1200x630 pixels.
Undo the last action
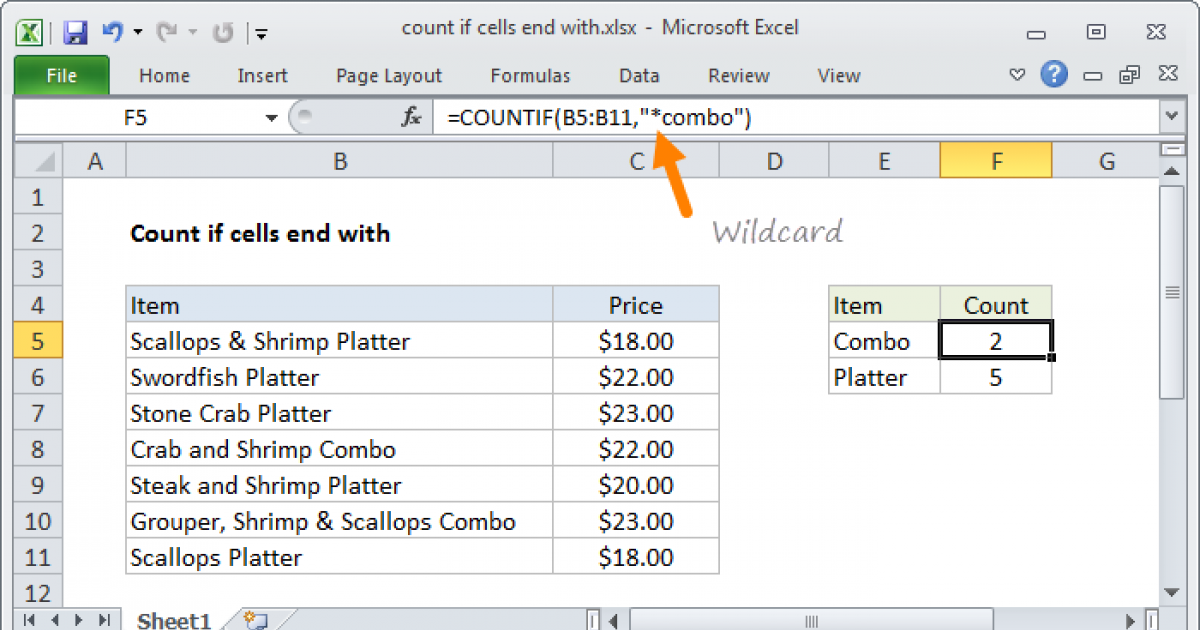click(112, 32)
